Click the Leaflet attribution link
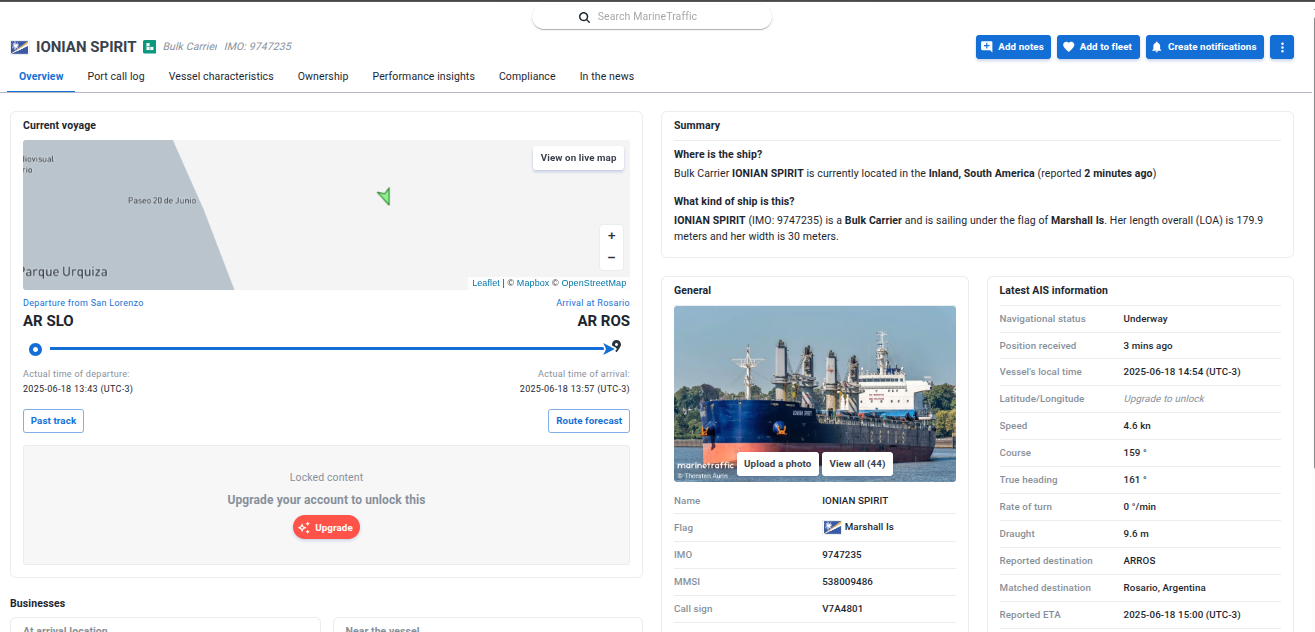The image size is (1315, 632). 486,283
